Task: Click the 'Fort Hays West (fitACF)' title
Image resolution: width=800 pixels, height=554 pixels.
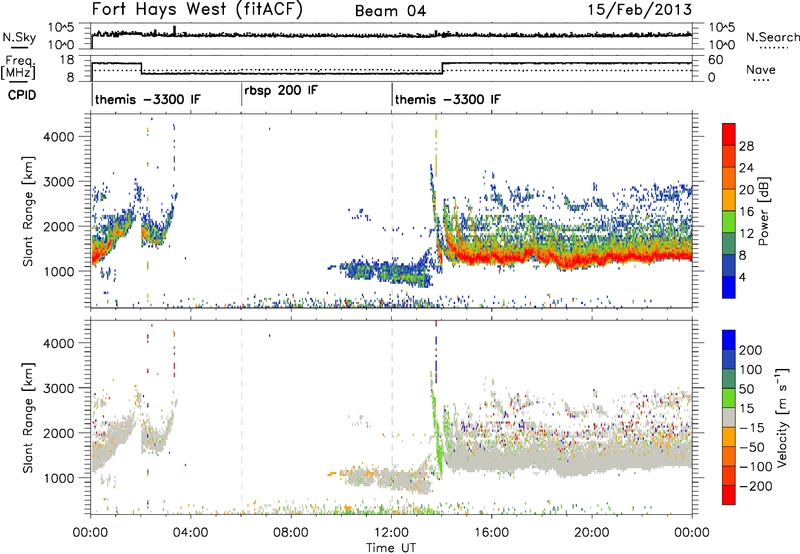Action: pos(197,10)
